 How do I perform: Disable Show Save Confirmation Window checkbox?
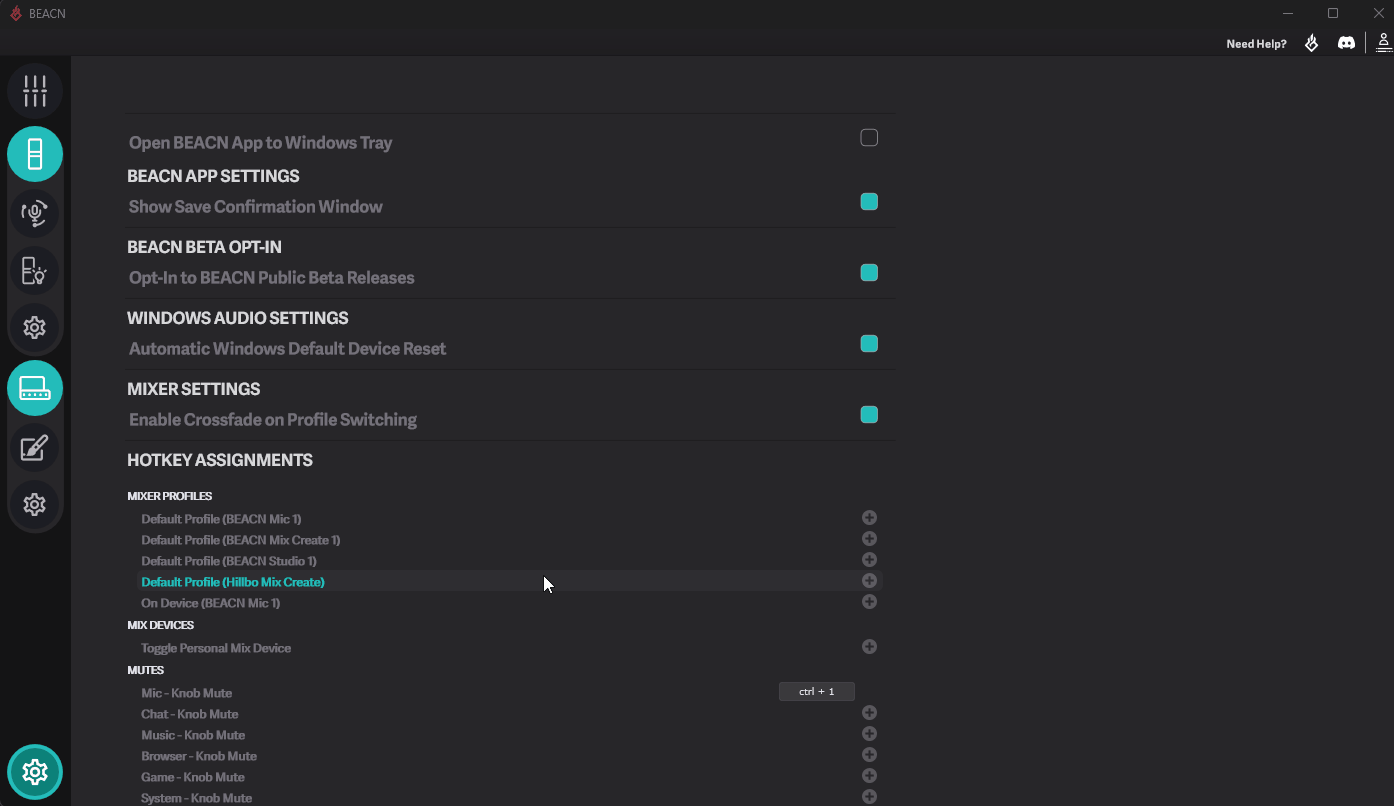click(x=869, y=202)
